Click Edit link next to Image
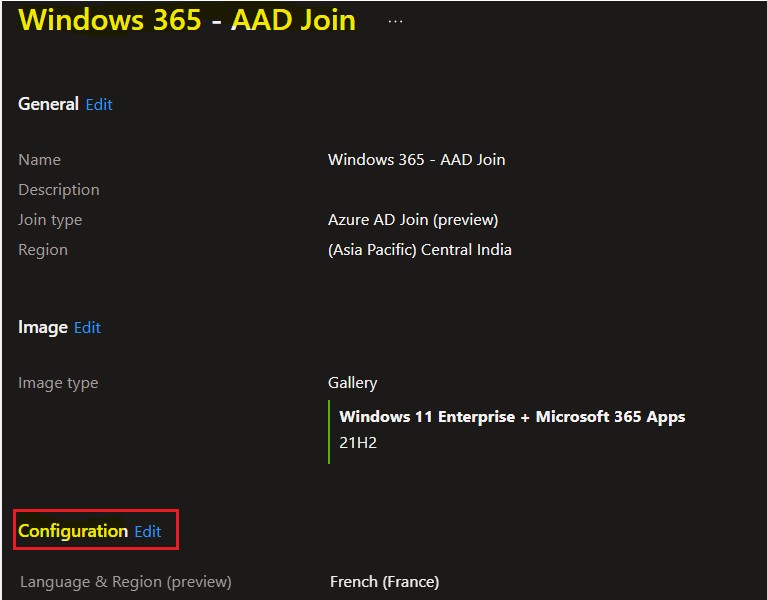 pos(87,328)
